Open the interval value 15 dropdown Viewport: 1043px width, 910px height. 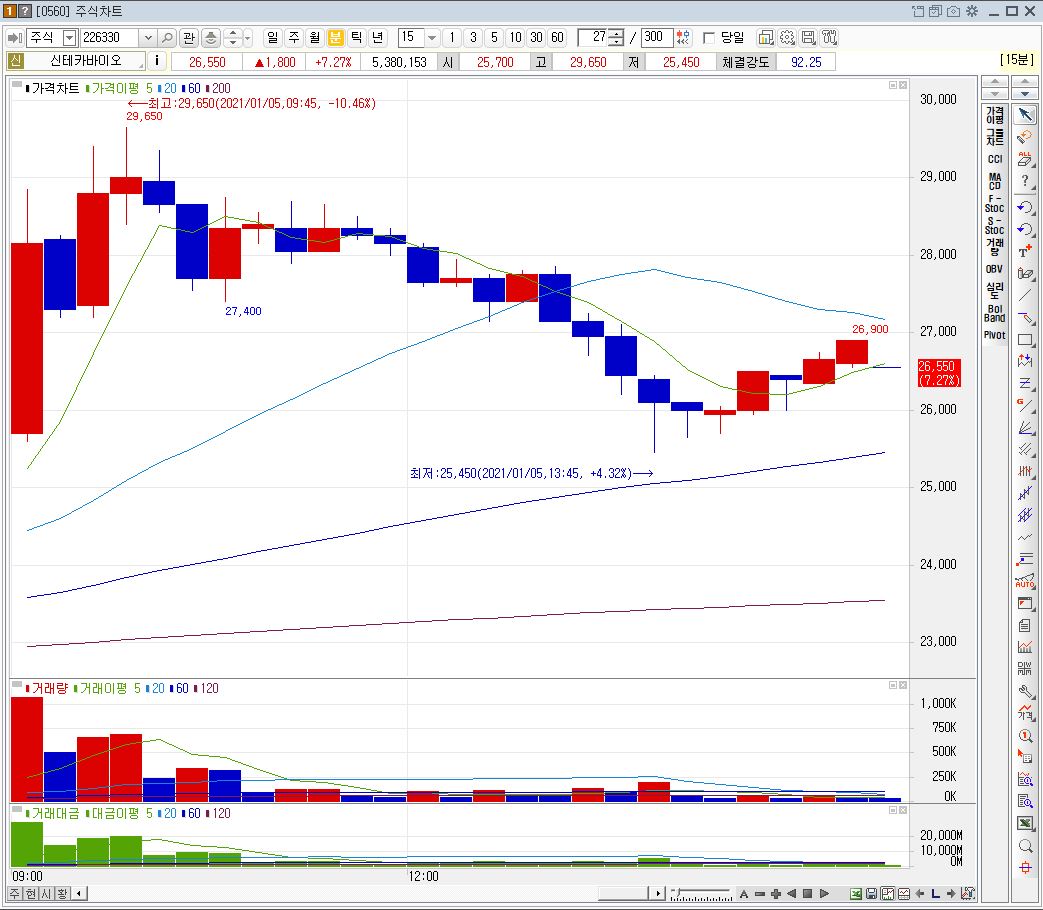[x=432, y=38]
